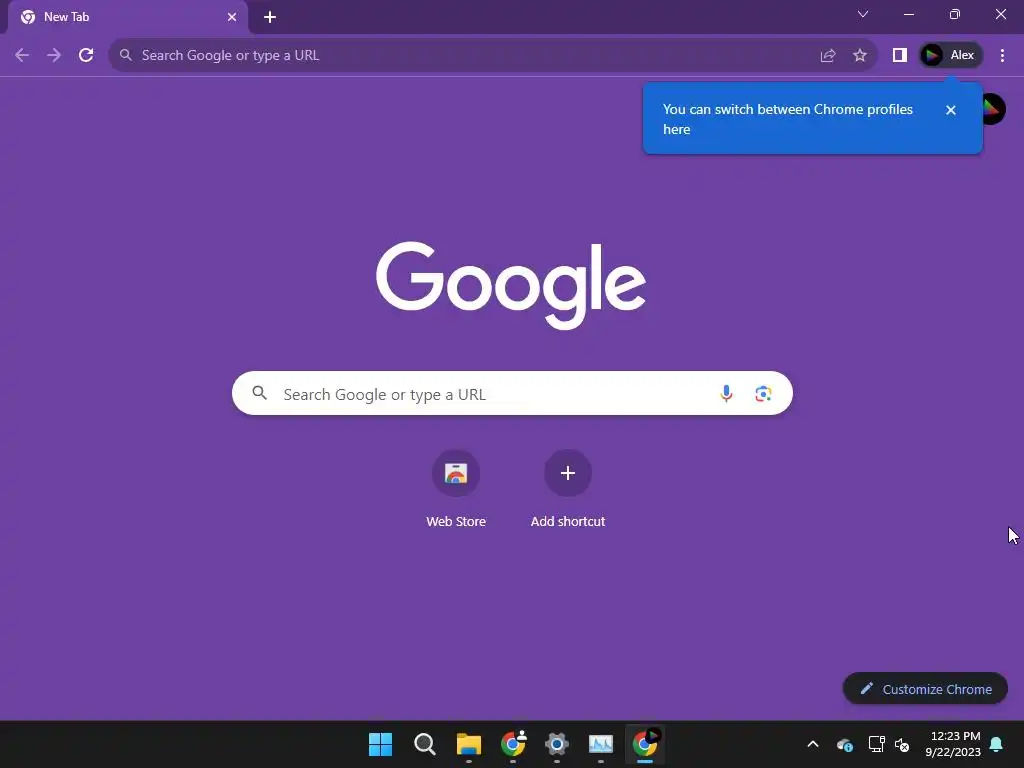Open the Alex profile menu
The height and width of the screenshot is (768, 1024).
[x=950, y=56]
